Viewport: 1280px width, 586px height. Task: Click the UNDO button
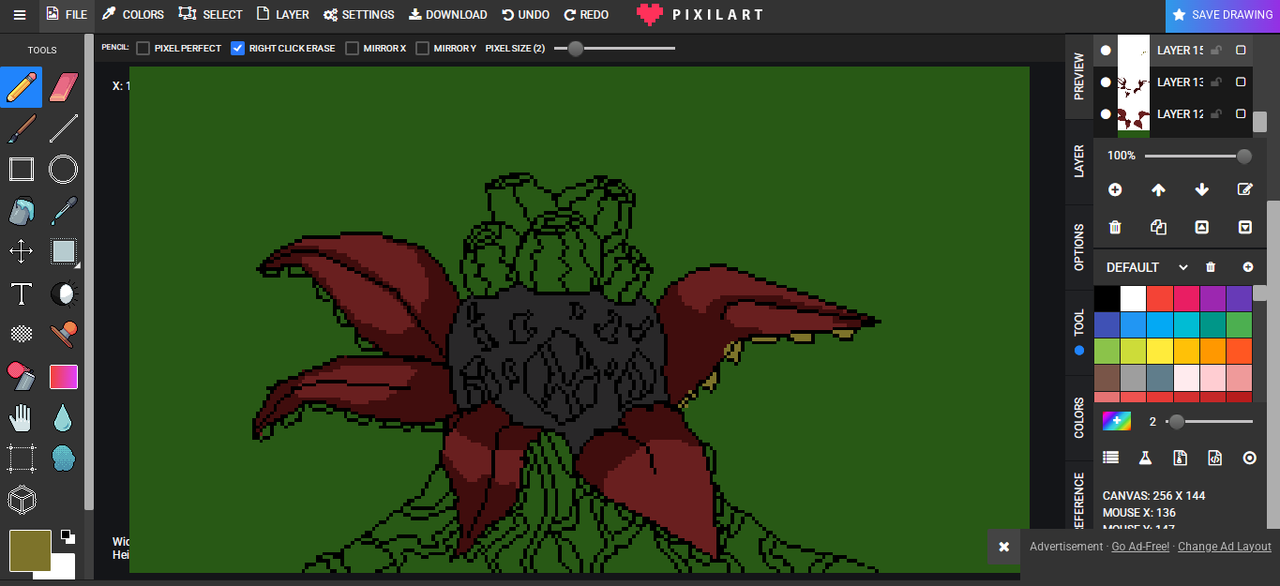(526, 15)
